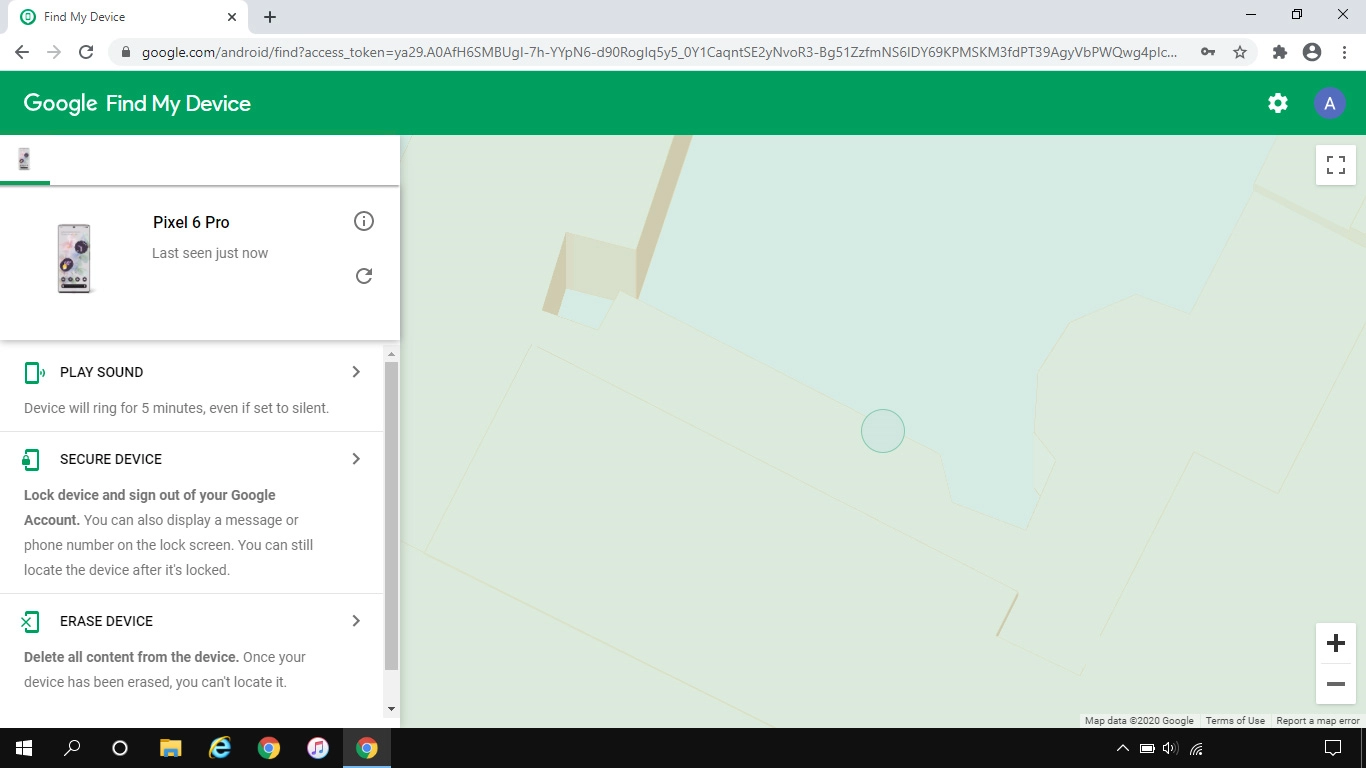This screenshot has width=1366, height=768.
Task: Click Report a map error link
Action: (1317, 721)
